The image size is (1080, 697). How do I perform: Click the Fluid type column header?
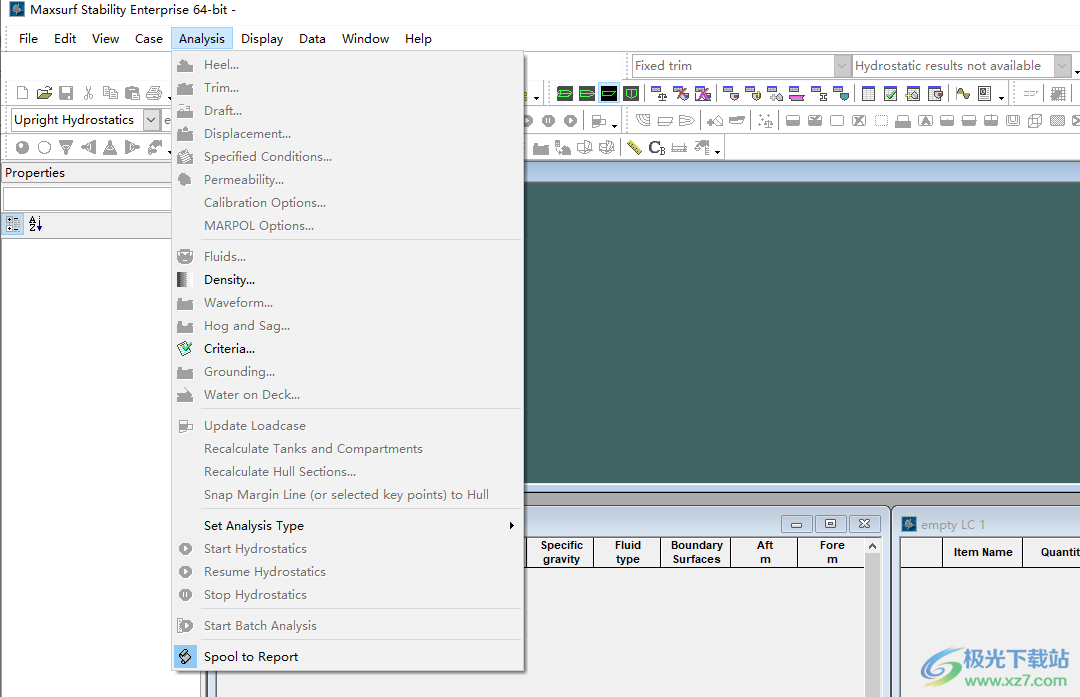[x=627, y=552]
